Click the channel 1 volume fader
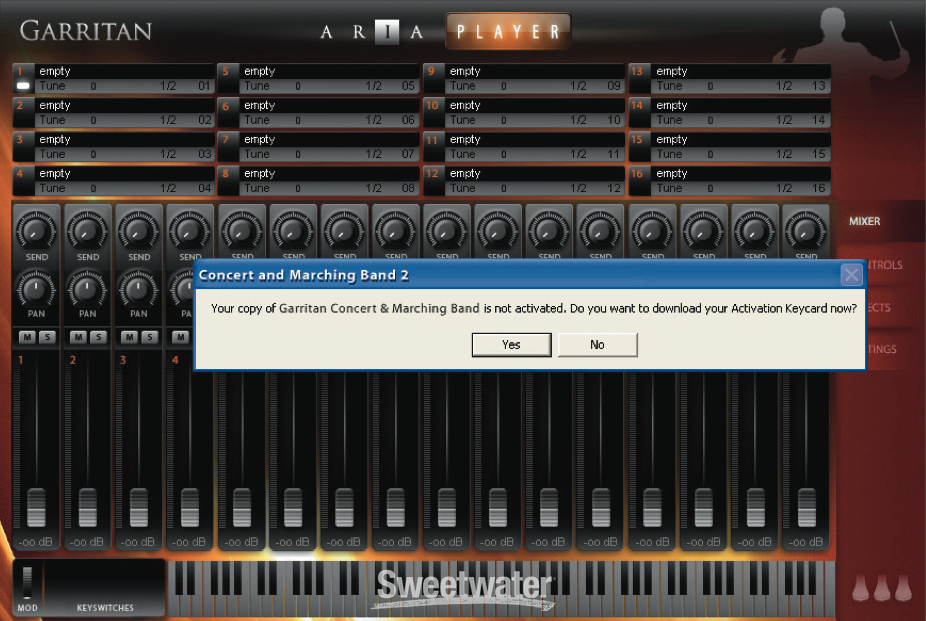 [37, 506]
